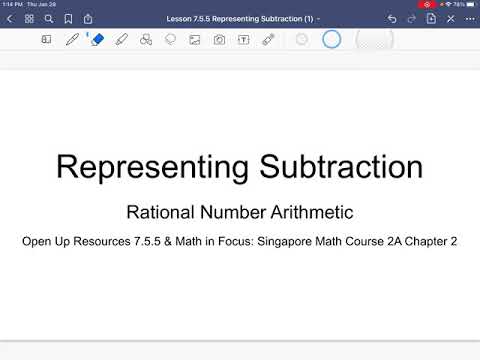Select the Highlighter tool
The height and width of the screenshot is (360, 480).
121,39
